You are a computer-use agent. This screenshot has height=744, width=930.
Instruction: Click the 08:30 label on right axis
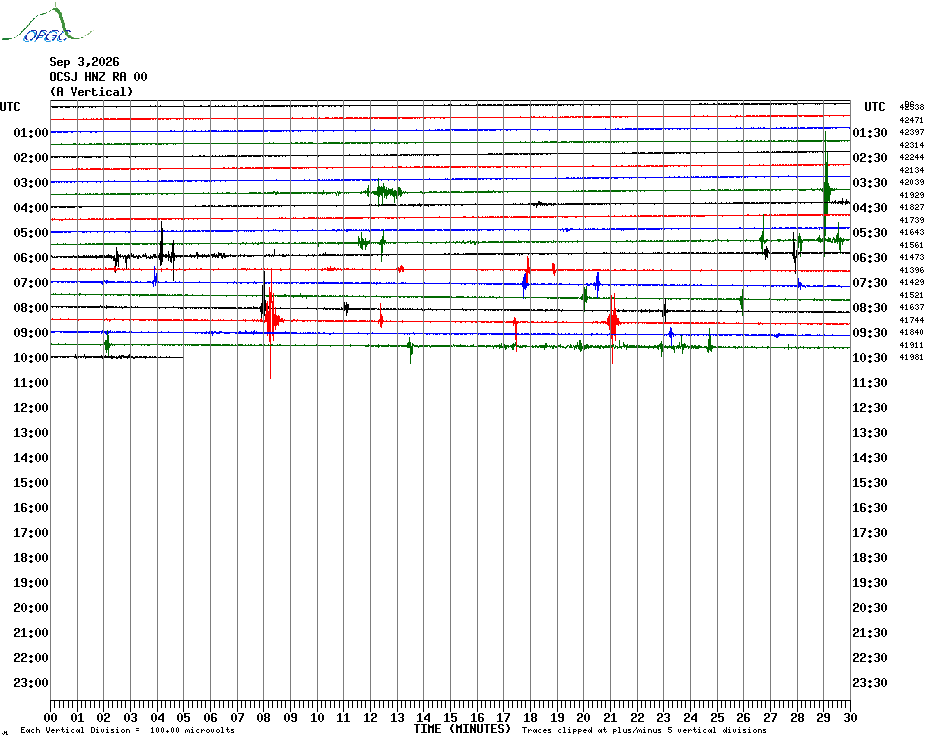870,308
